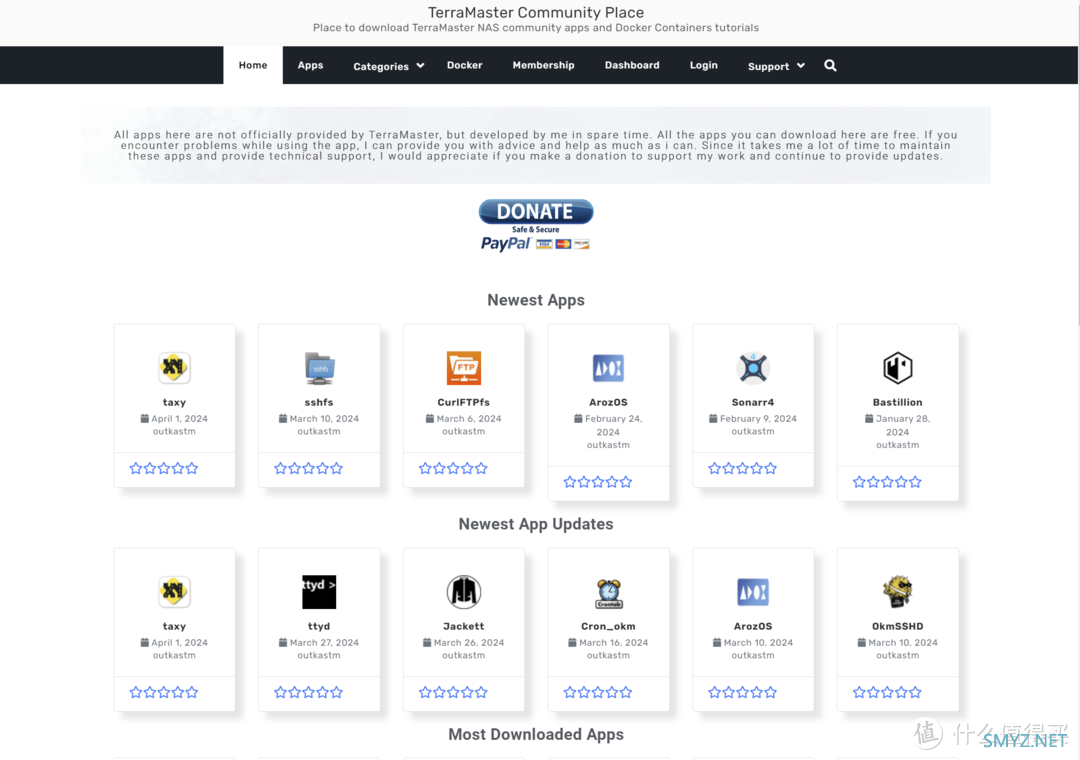Open the ttyd app name link
The image size is (1080, 760).
319,626
